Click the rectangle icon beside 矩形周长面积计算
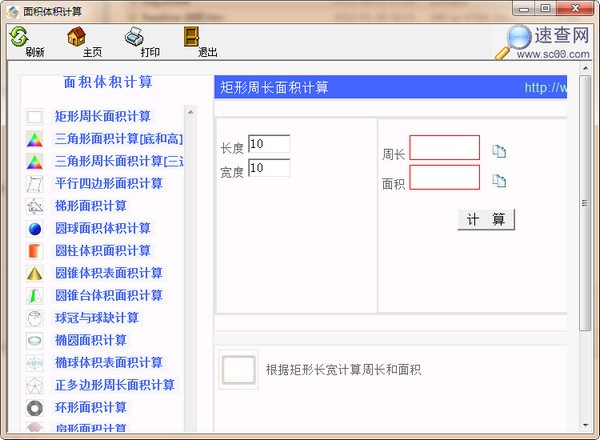The height and width of the screenshot is (440, 600). tap(35, 117)
